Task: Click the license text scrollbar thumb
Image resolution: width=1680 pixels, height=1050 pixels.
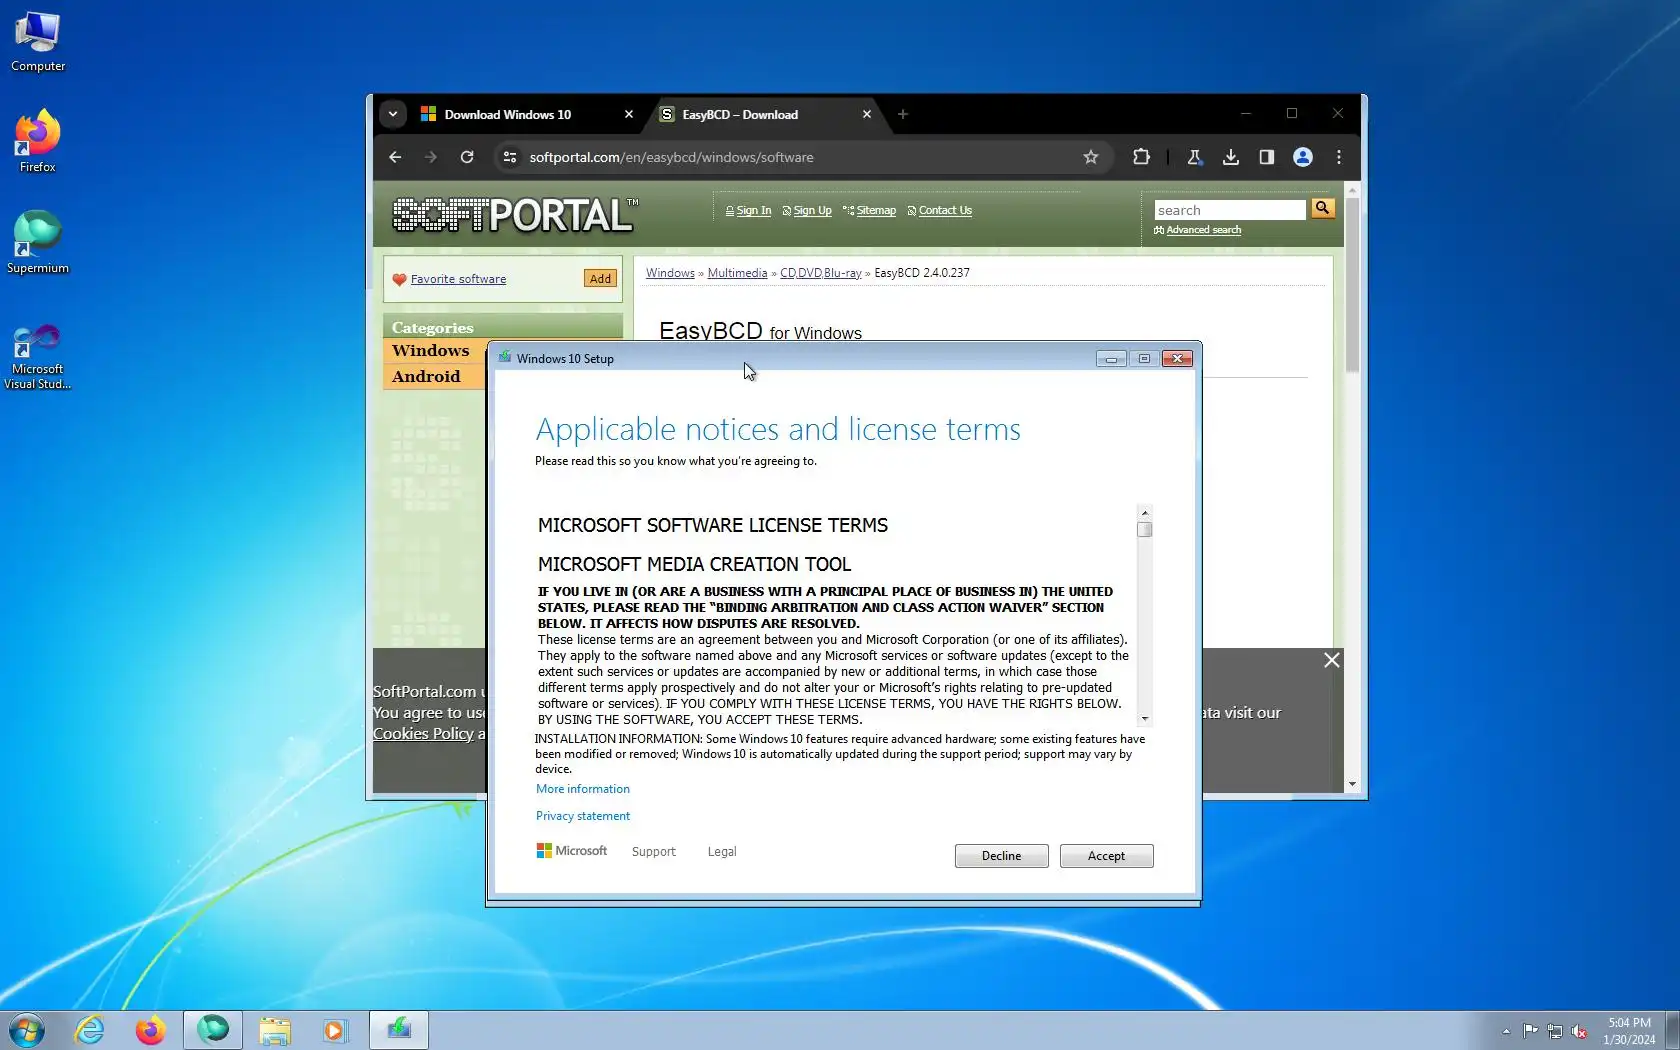Action: click(1145, 530)
